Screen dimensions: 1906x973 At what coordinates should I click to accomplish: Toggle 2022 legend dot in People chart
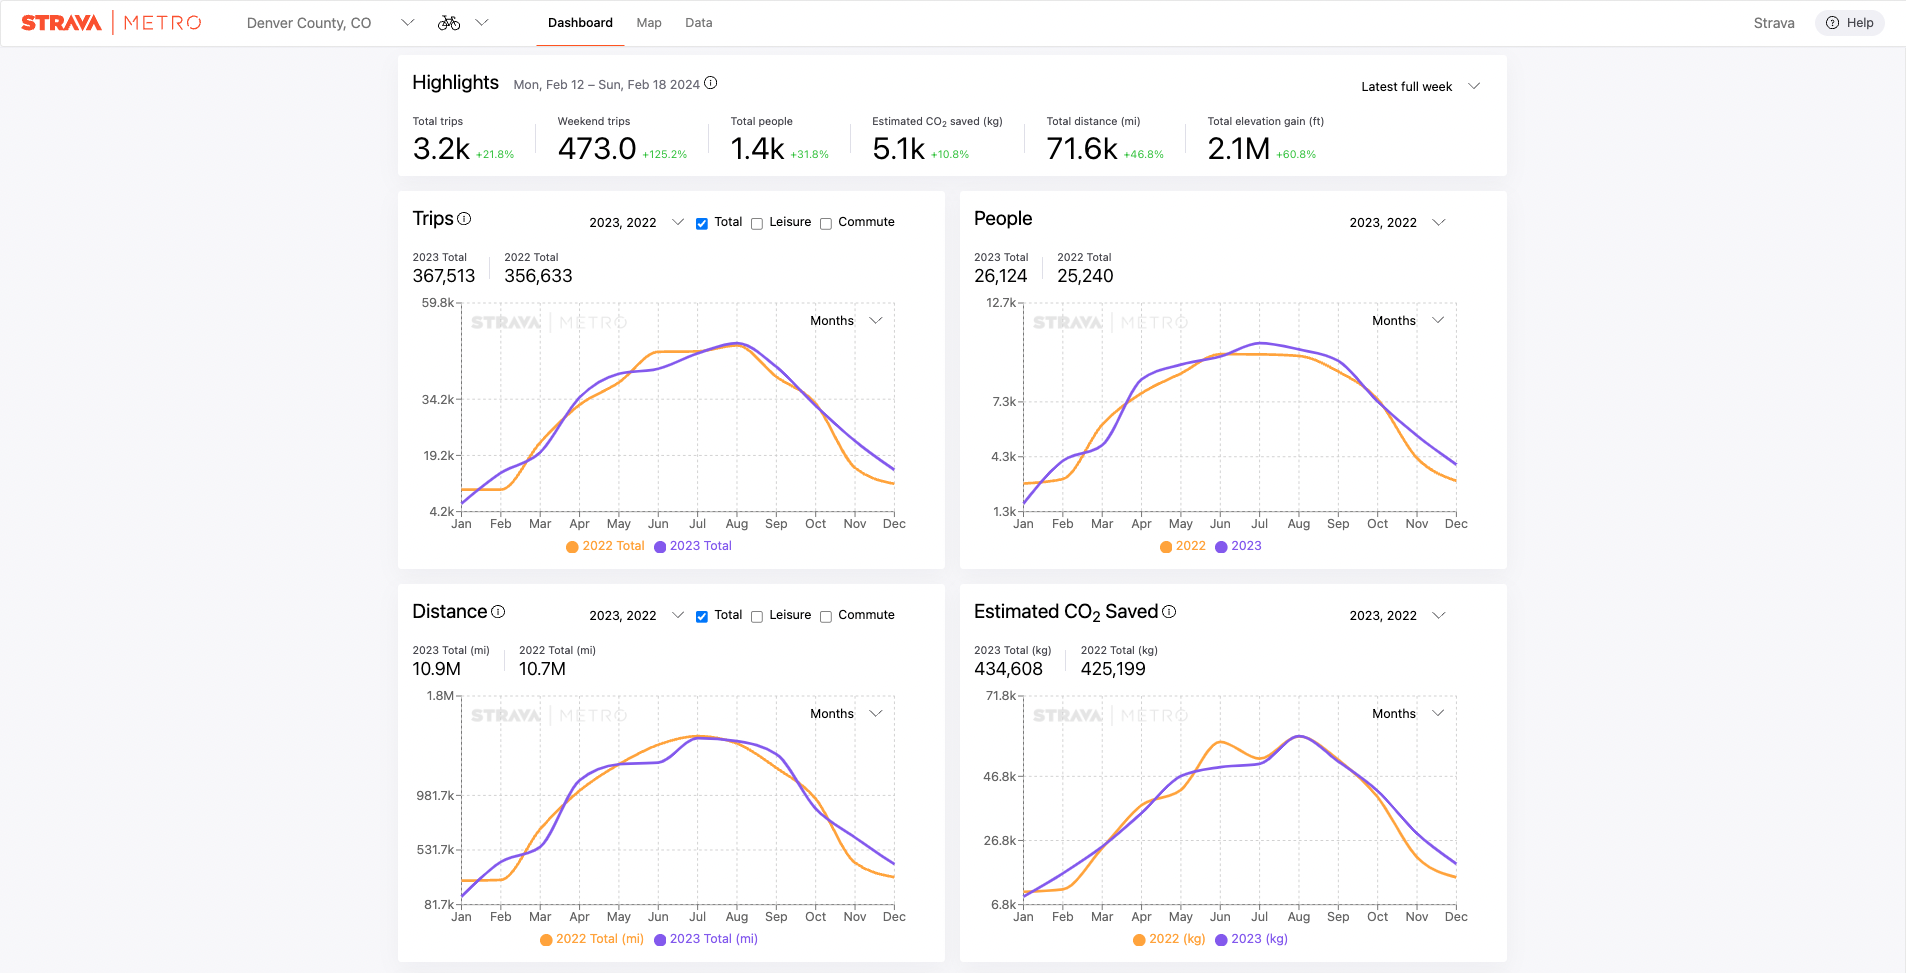pyautogui.click(x=1166, y=547)
